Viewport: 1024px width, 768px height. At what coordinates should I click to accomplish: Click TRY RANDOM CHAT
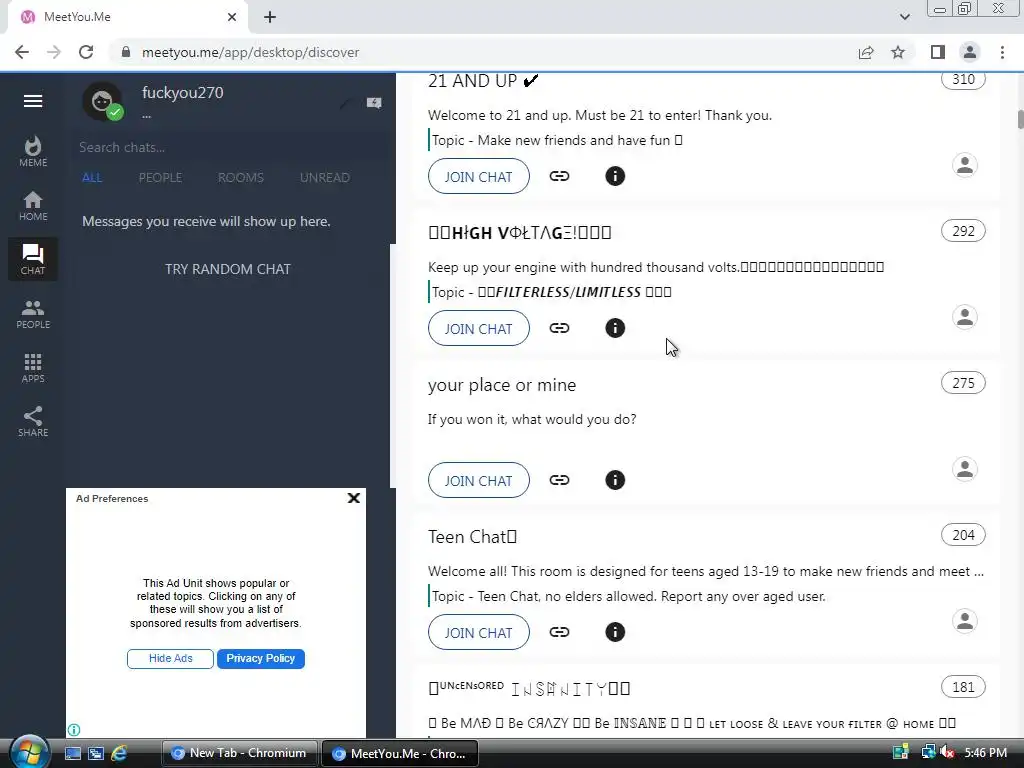(x=228, y=269)
